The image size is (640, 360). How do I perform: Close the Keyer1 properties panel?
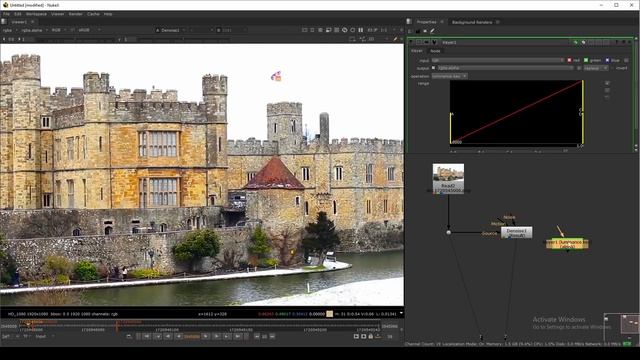point(629,42)
